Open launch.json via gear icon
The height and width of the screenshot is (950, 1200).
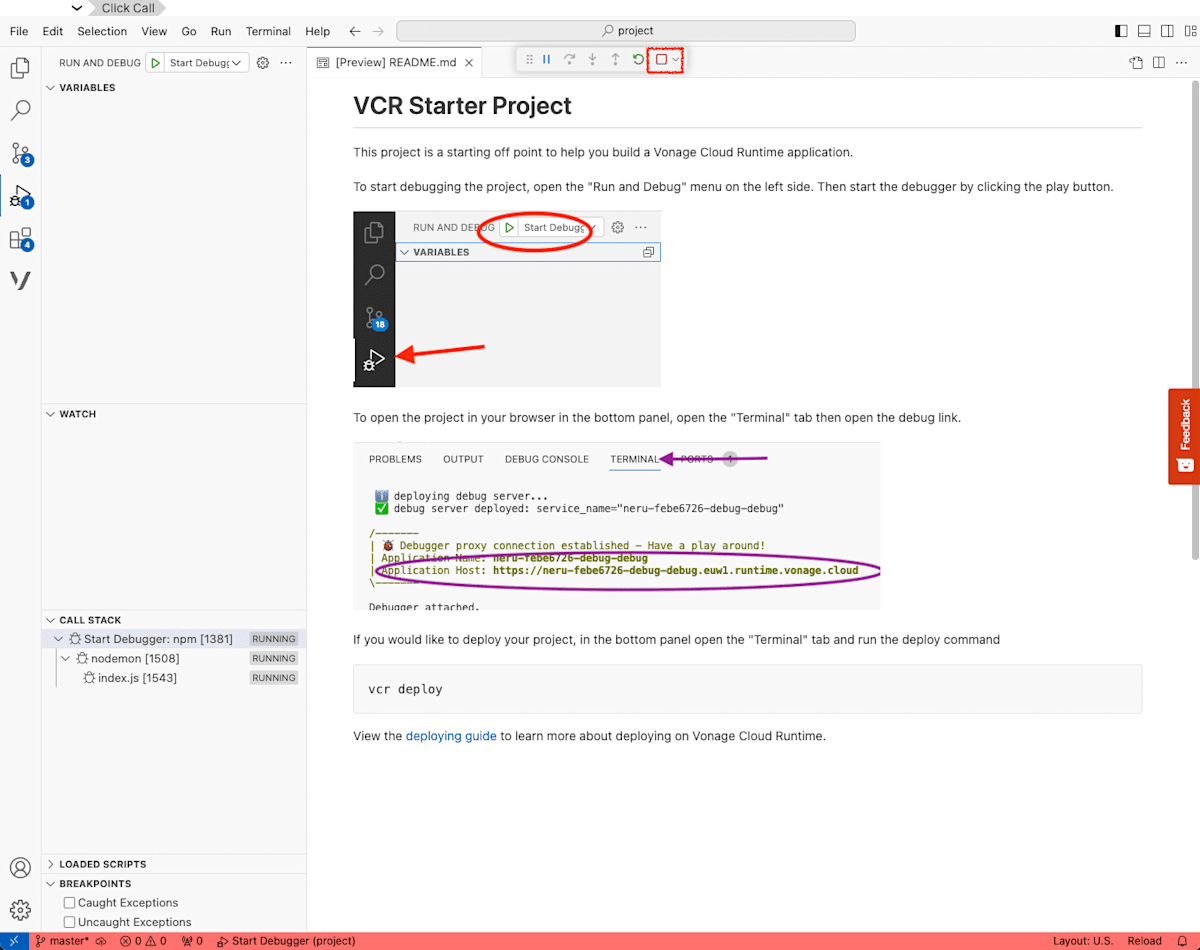263,62
